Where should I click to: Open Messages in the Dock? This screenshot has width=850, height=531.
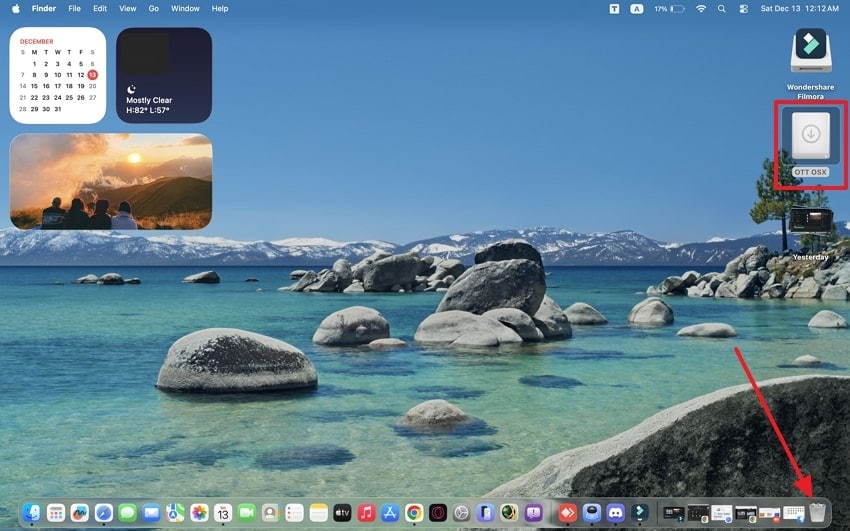click(x=127, y=513)
